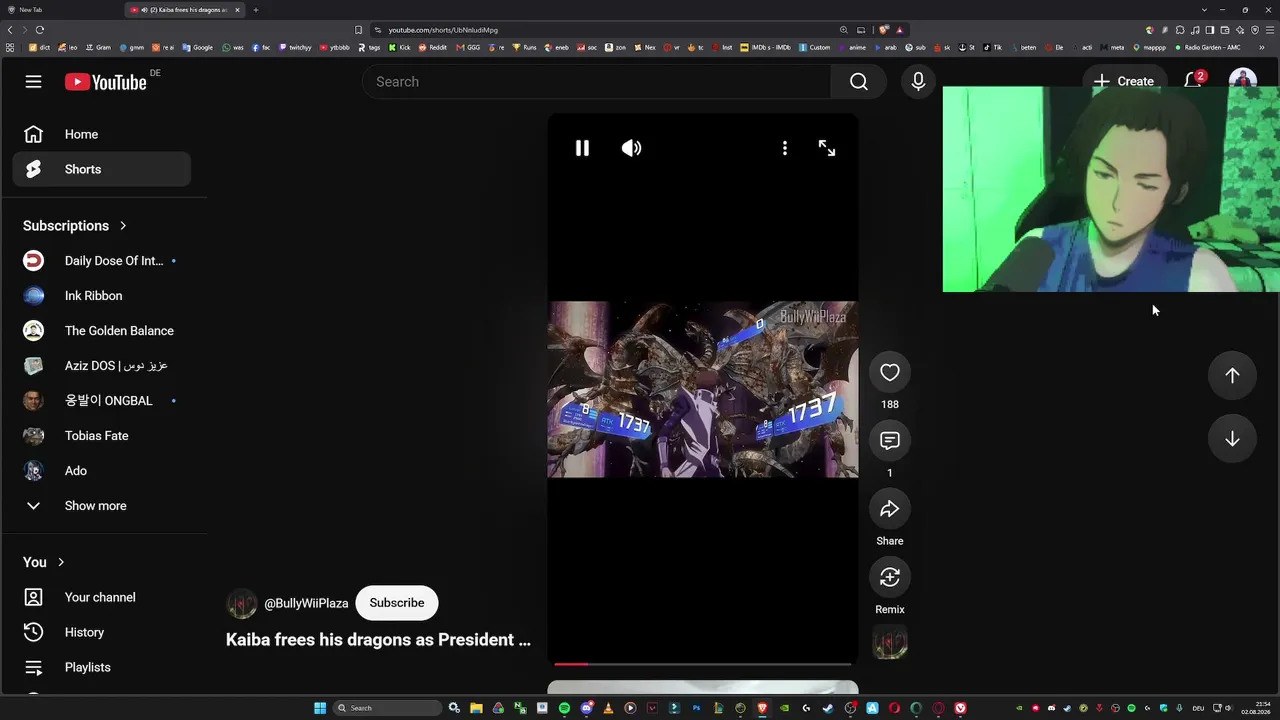Like the Short with the heart icon

[890, 373]
